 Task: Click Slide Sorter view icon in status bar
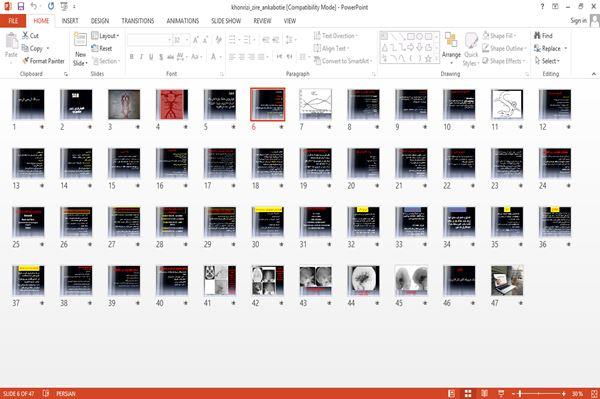(468, 393)
